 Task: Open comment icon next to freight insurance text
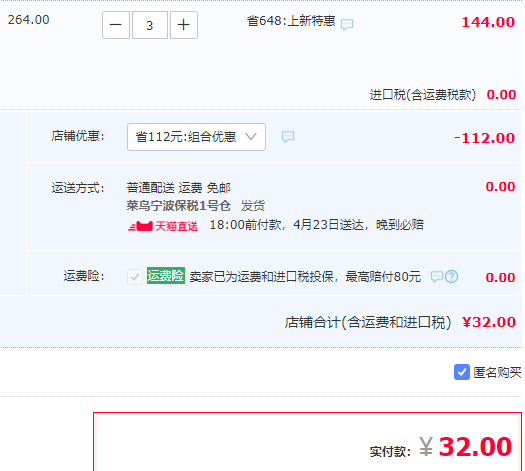tap(437, 277)
